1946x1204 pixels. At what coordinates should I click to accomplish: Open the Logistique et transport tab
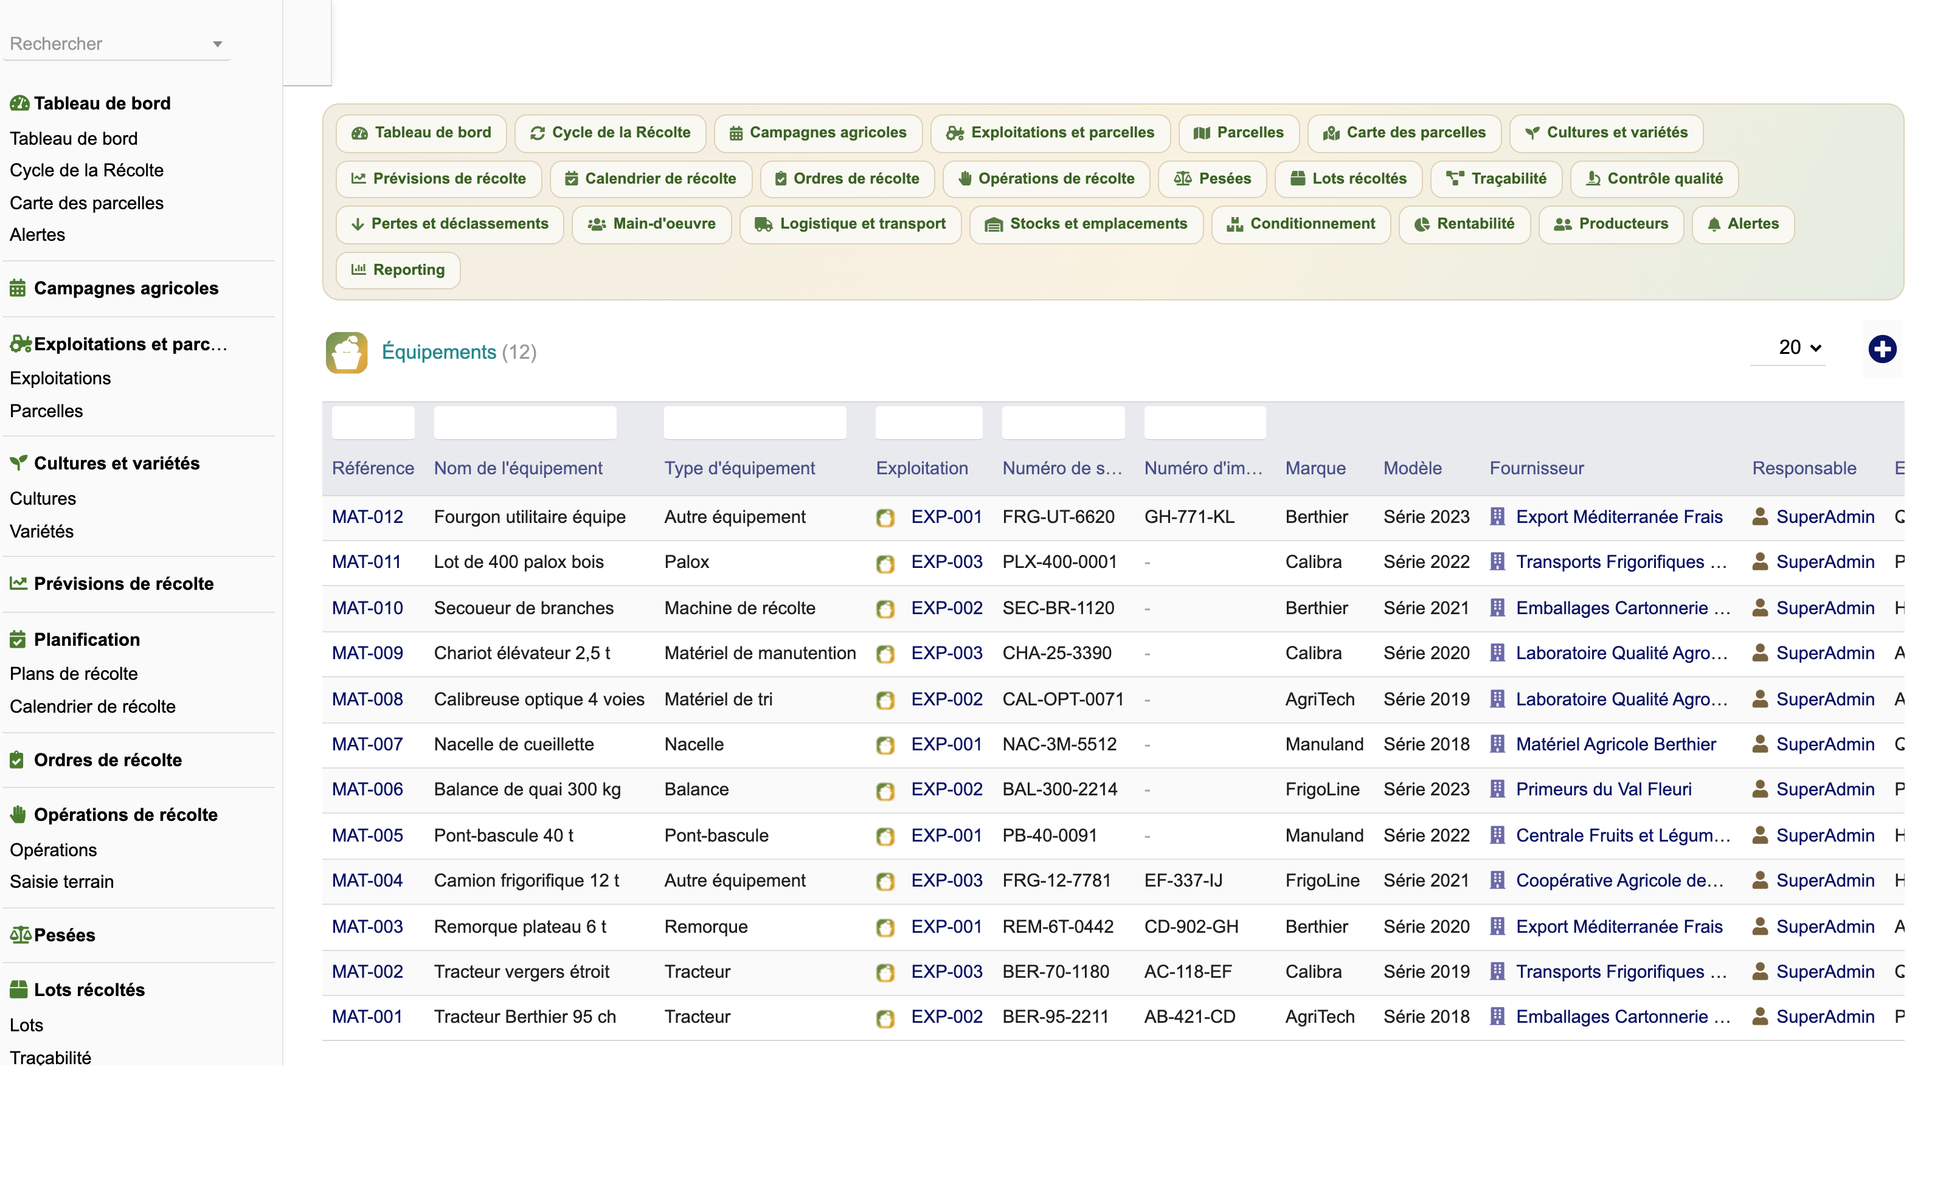(850, 224)
